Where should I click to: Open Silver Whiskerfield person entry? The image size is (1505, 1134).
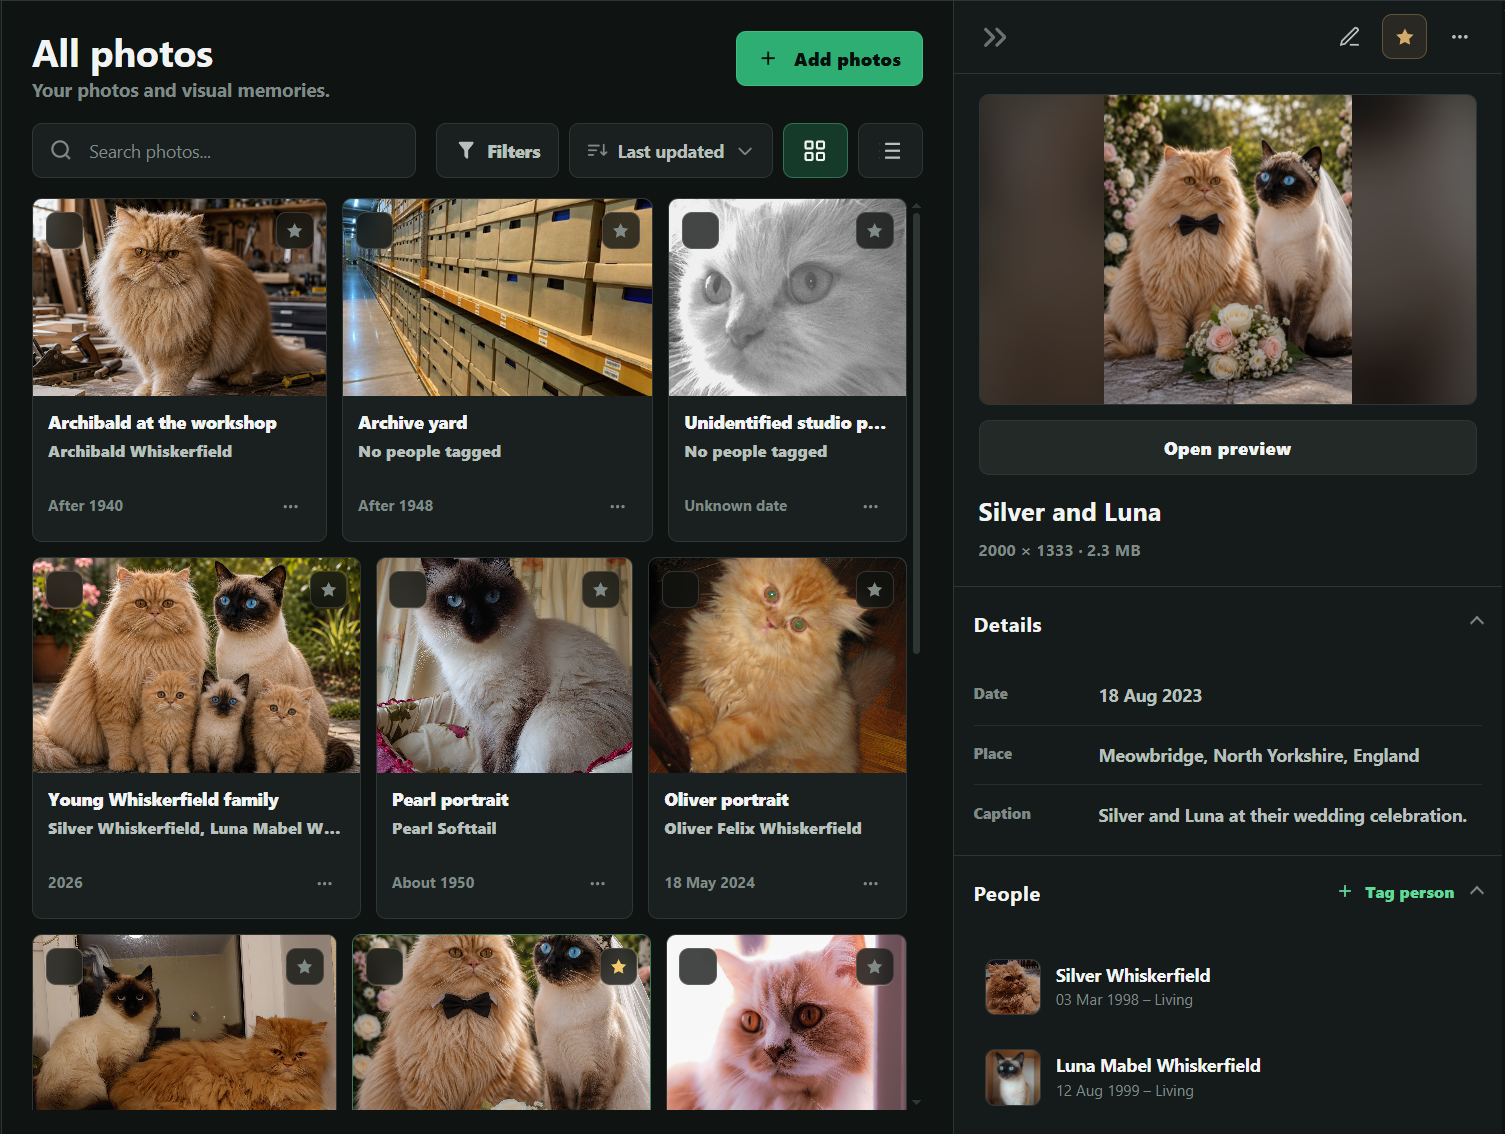pyautogui.click(x=1228, y=987)
